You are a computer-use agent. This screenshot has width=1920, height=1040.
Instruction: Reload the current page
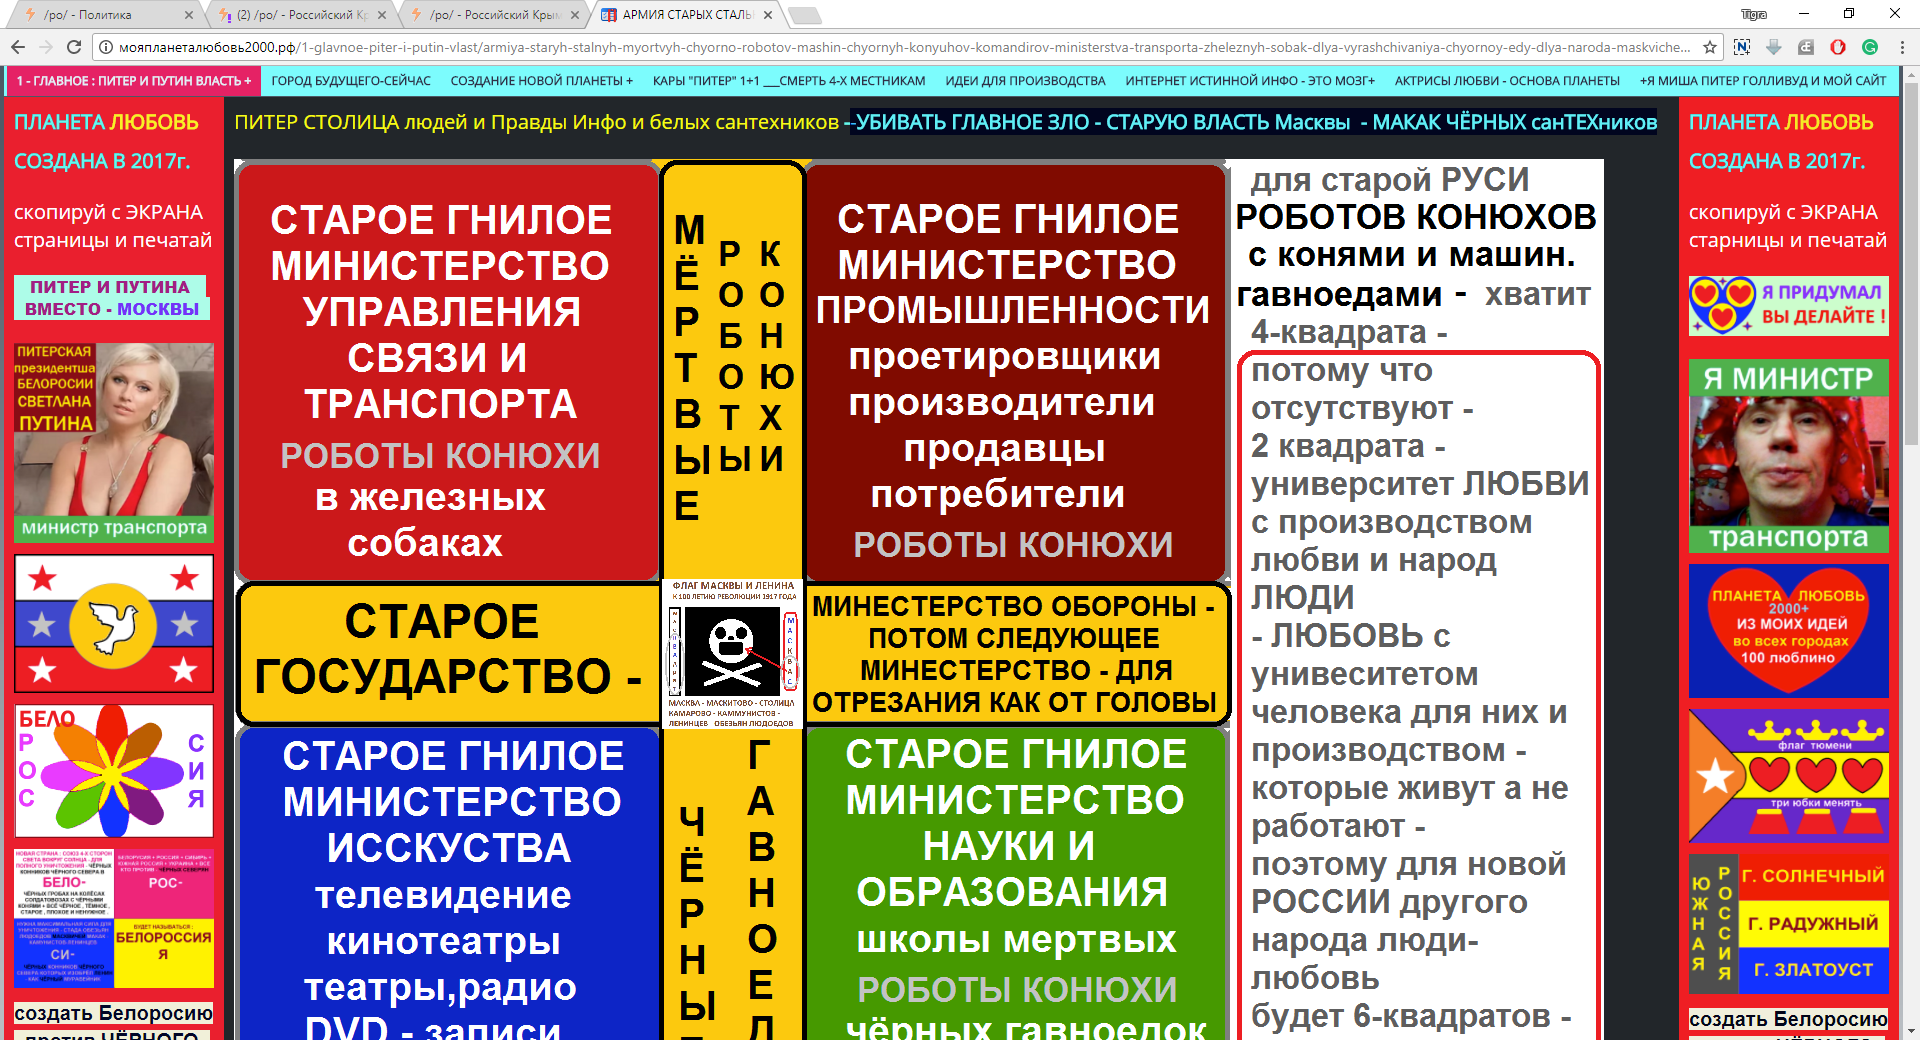click(x=74, y=47)
